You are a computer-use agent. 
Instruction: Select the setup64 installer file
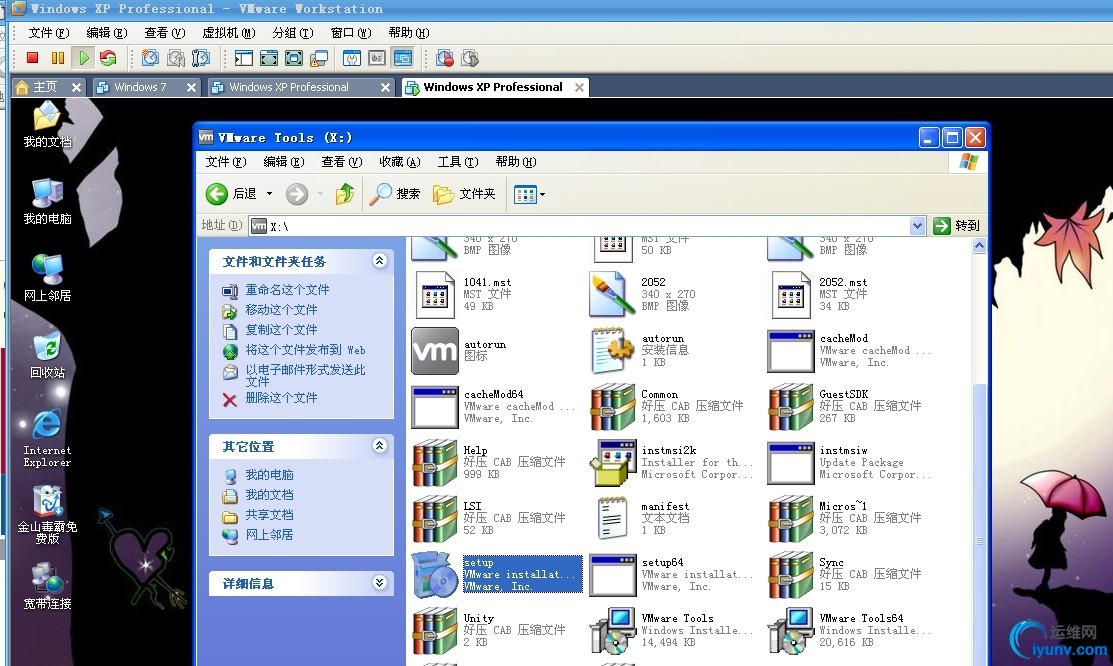(671, 574)
